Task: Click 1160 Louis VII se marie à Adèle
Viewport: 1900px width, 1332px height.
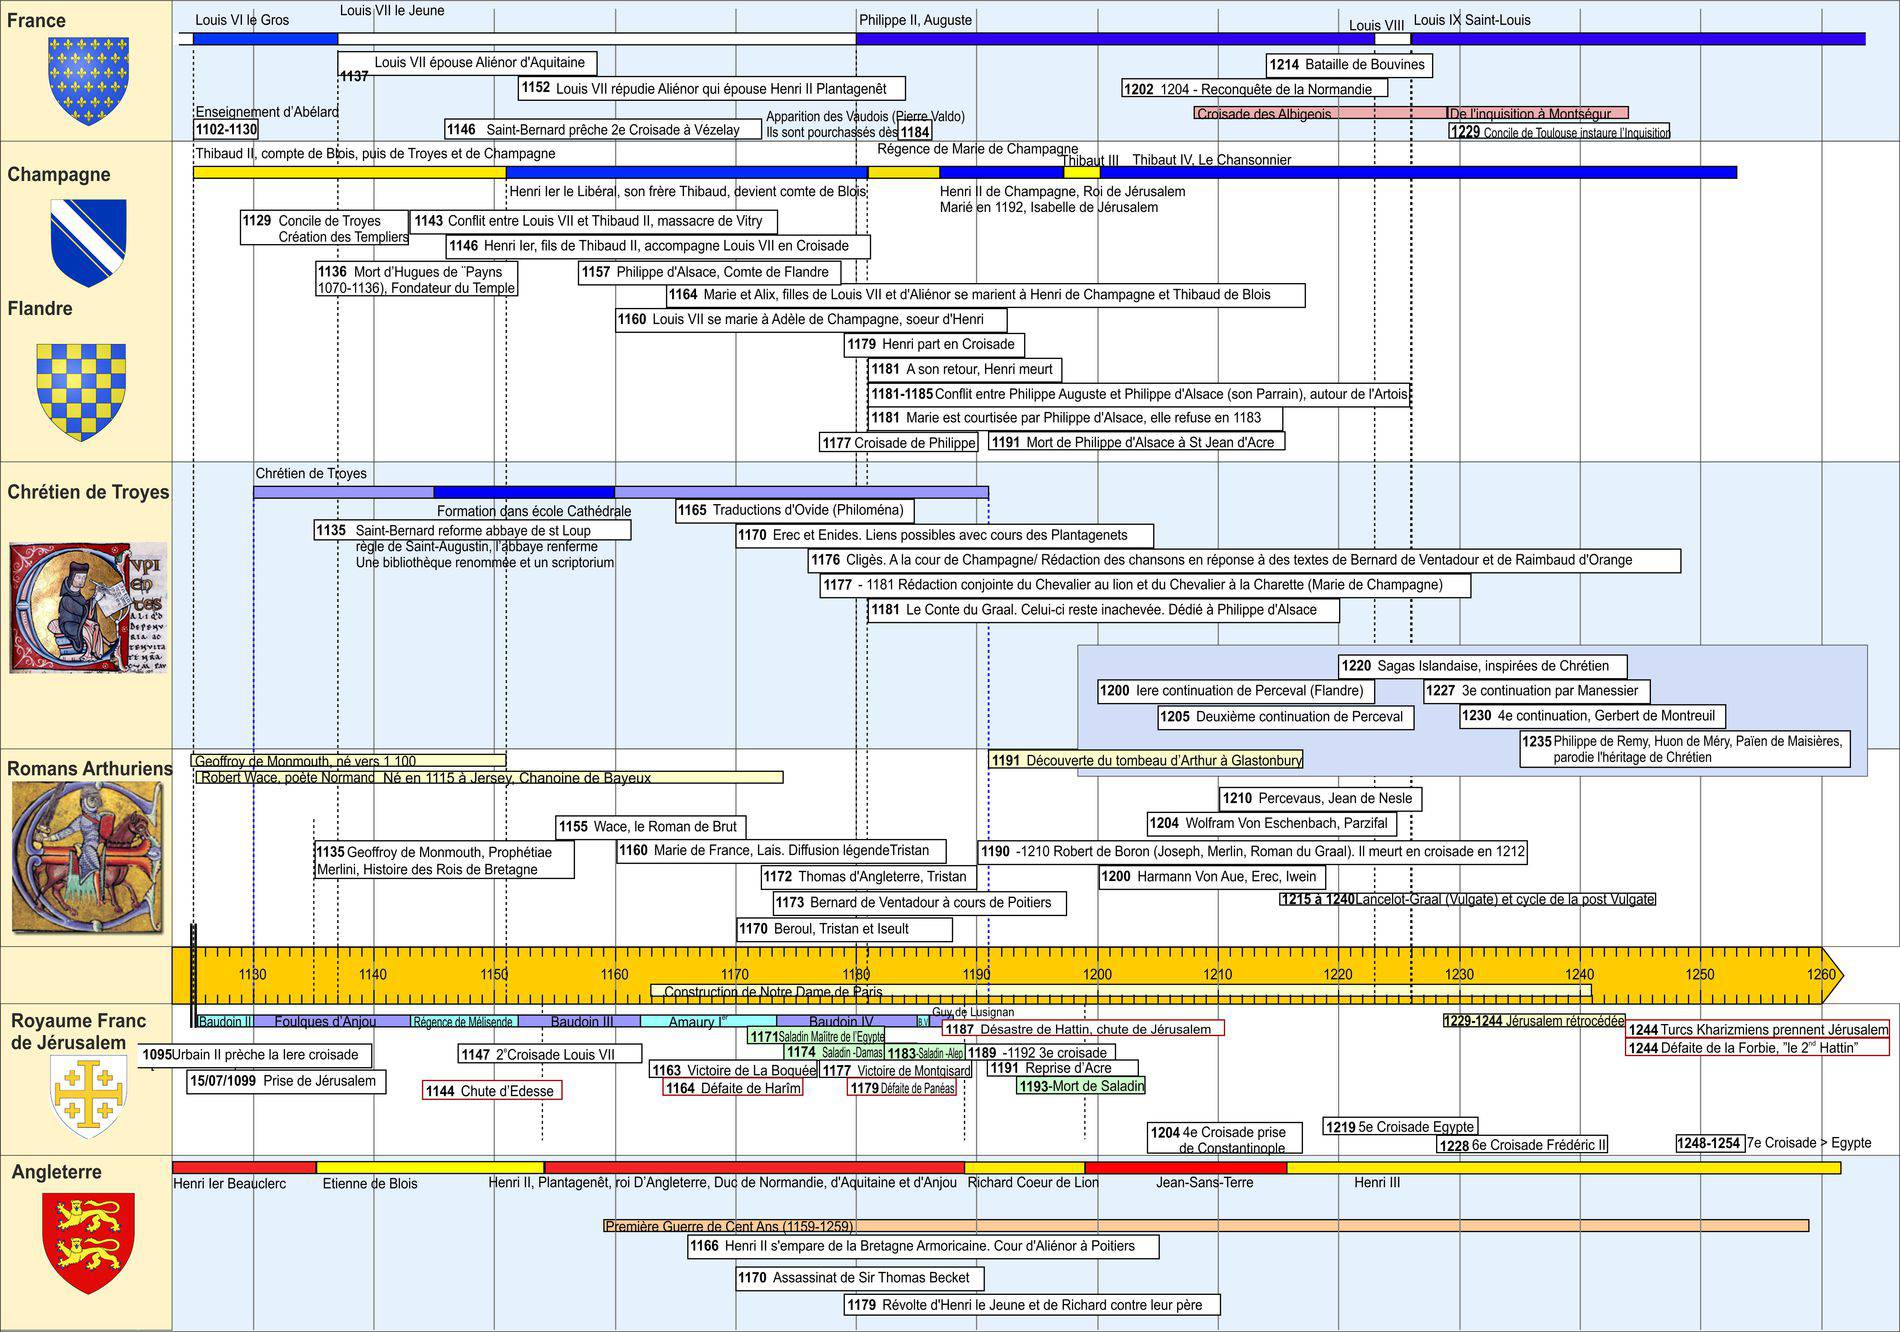Action: point(811,320)
